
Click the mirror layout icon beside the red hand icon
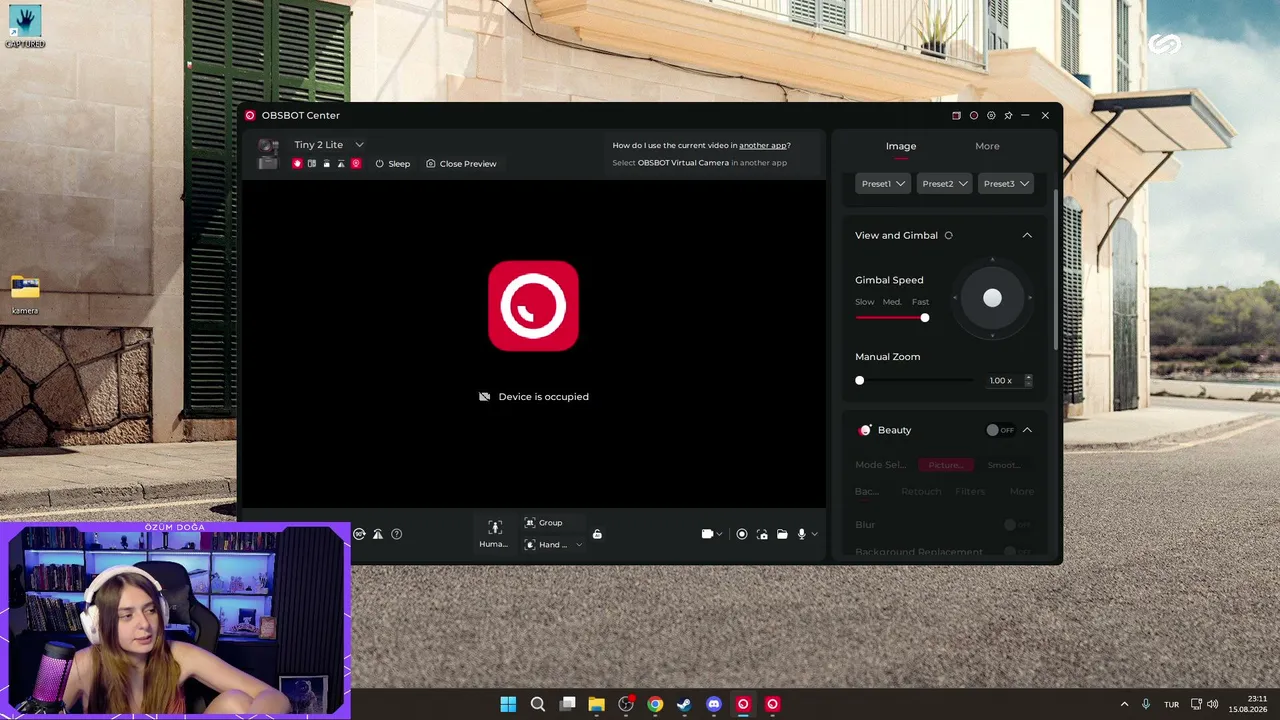tap(312, 163)
